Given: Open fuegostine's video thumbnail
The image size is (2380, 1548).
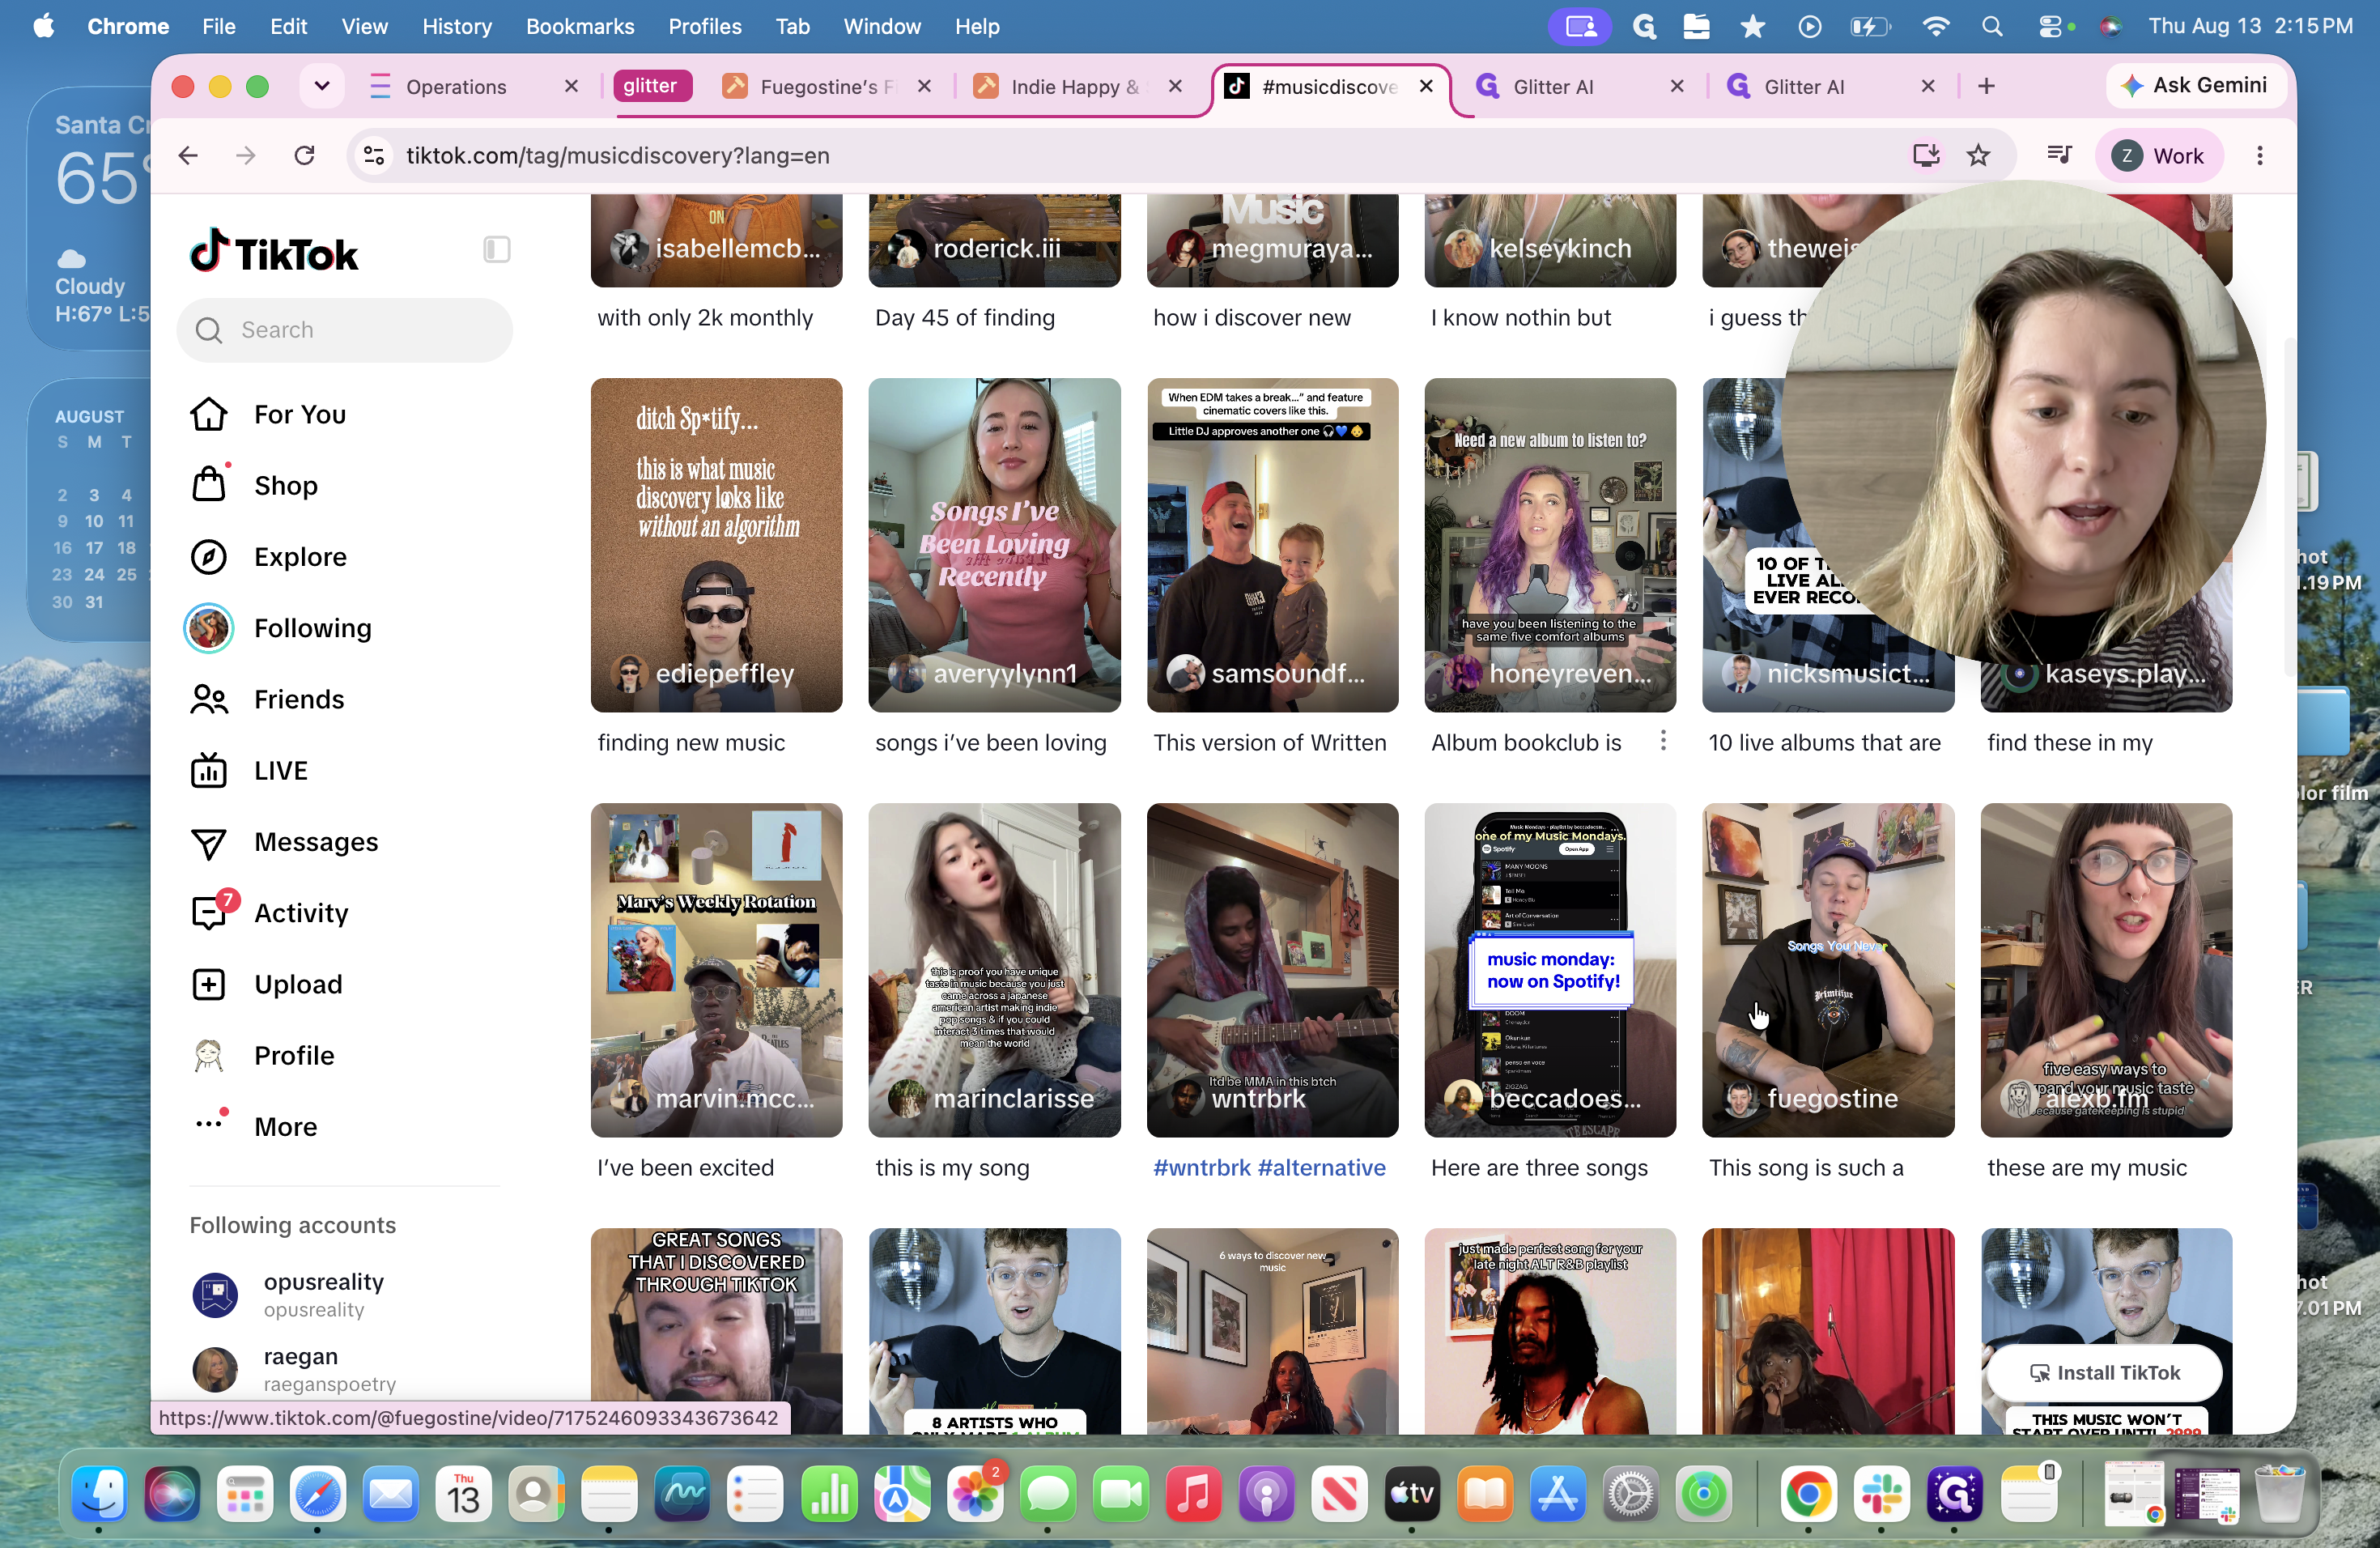Looking at the screenshot, I should coord(1827,970).
